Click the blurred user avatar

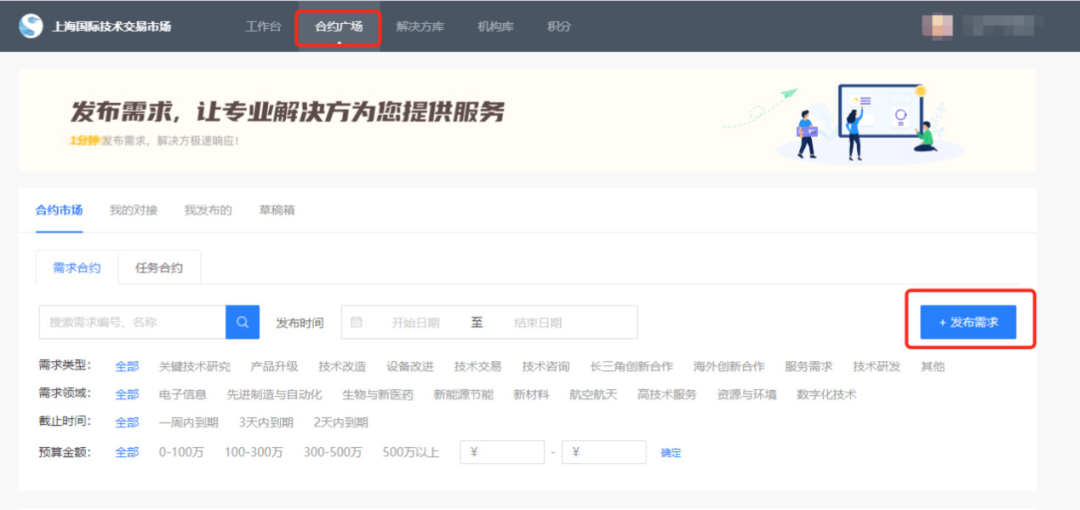click(x=937, y=26)
